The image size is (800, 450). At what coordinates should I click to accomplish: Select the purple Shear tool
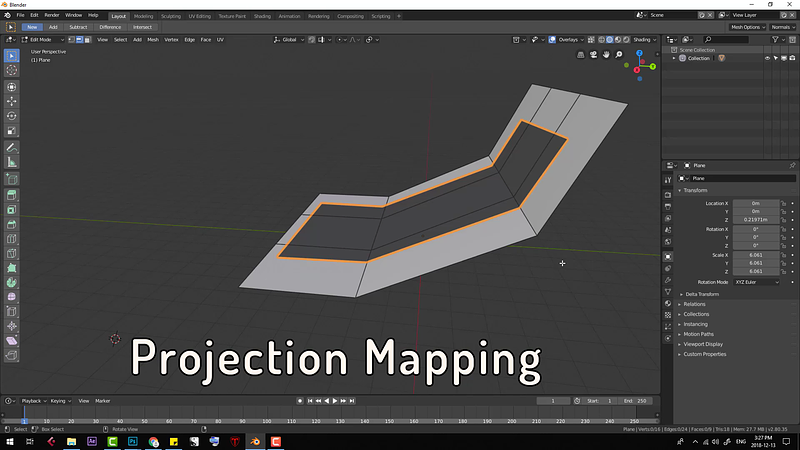[x=12, y=341]
